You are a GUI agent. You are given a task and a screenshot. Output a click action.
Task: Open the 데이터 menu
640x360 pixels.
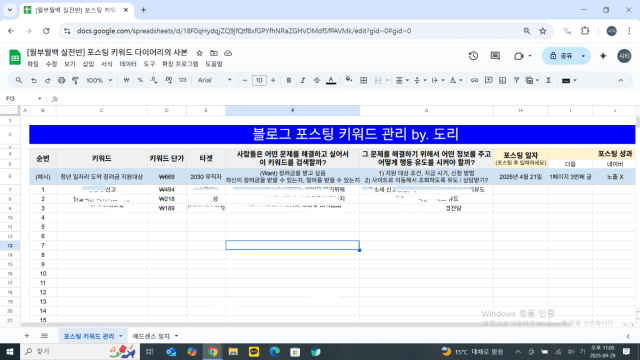pos(128,64)
